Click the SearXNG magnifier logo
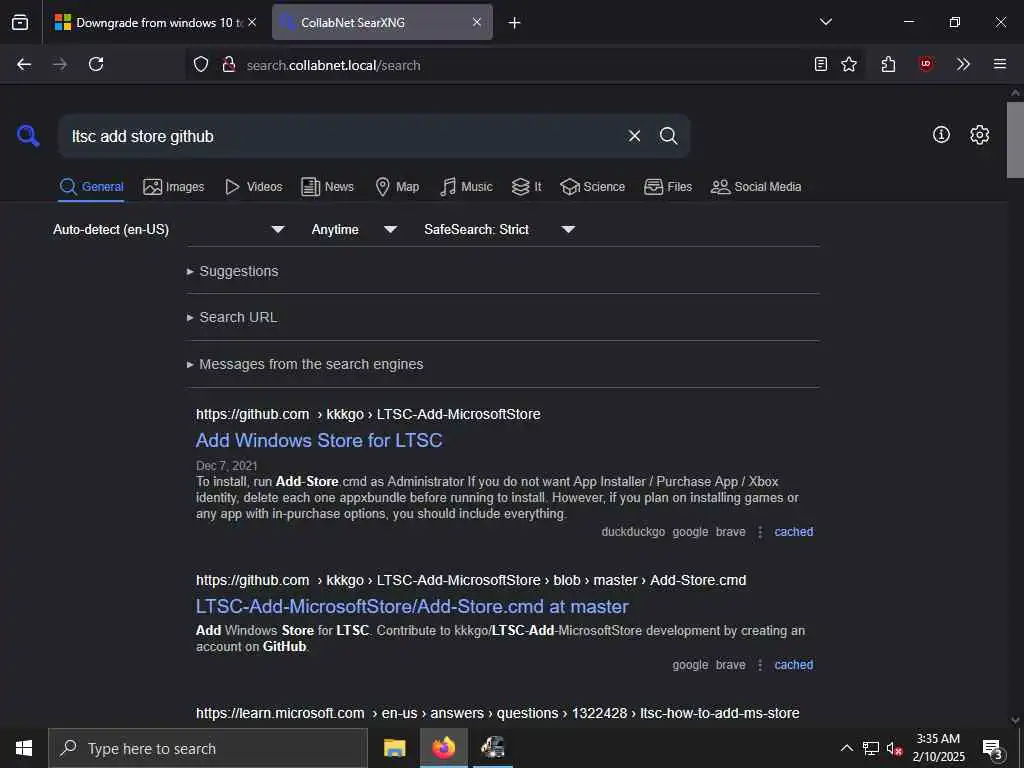The height and width of the screenshot is (768, 1024). [x=28, y=136]
